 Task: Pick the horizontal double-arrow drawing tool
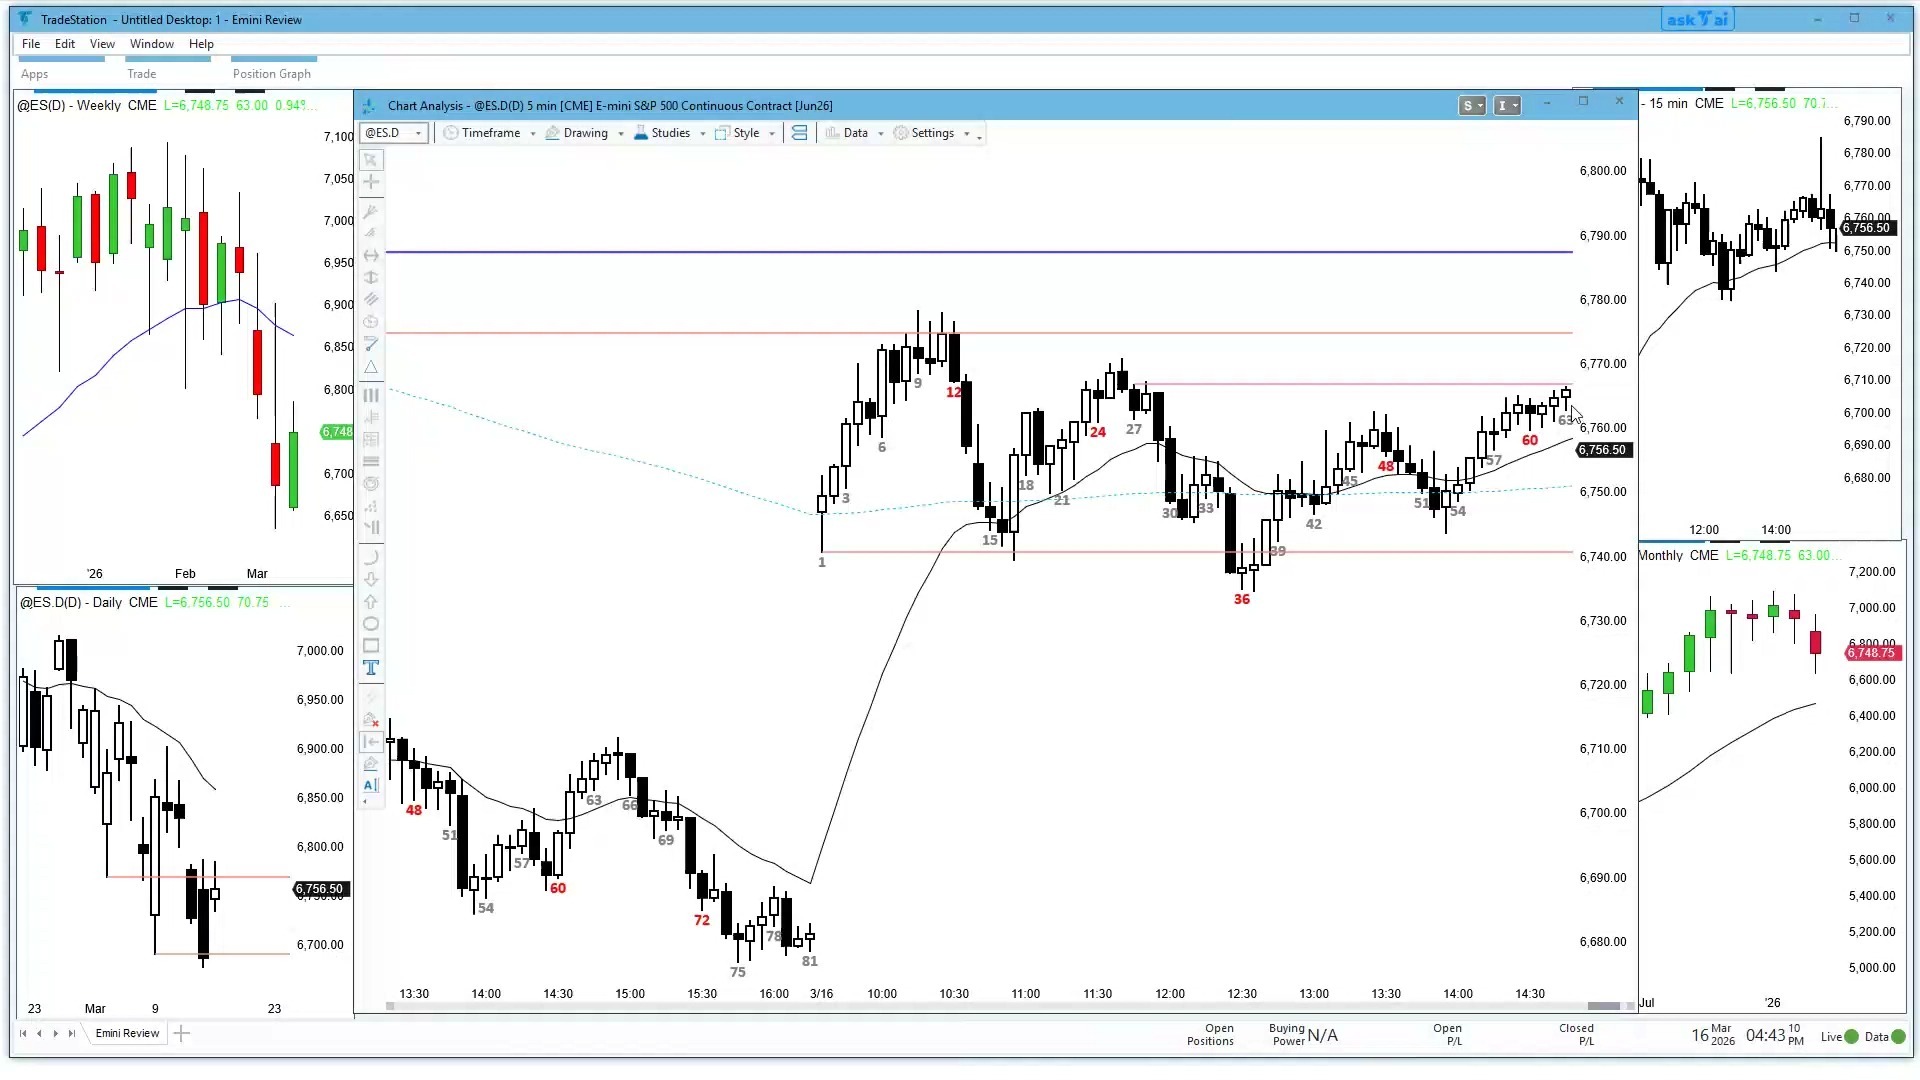click(x=371, y=256)
